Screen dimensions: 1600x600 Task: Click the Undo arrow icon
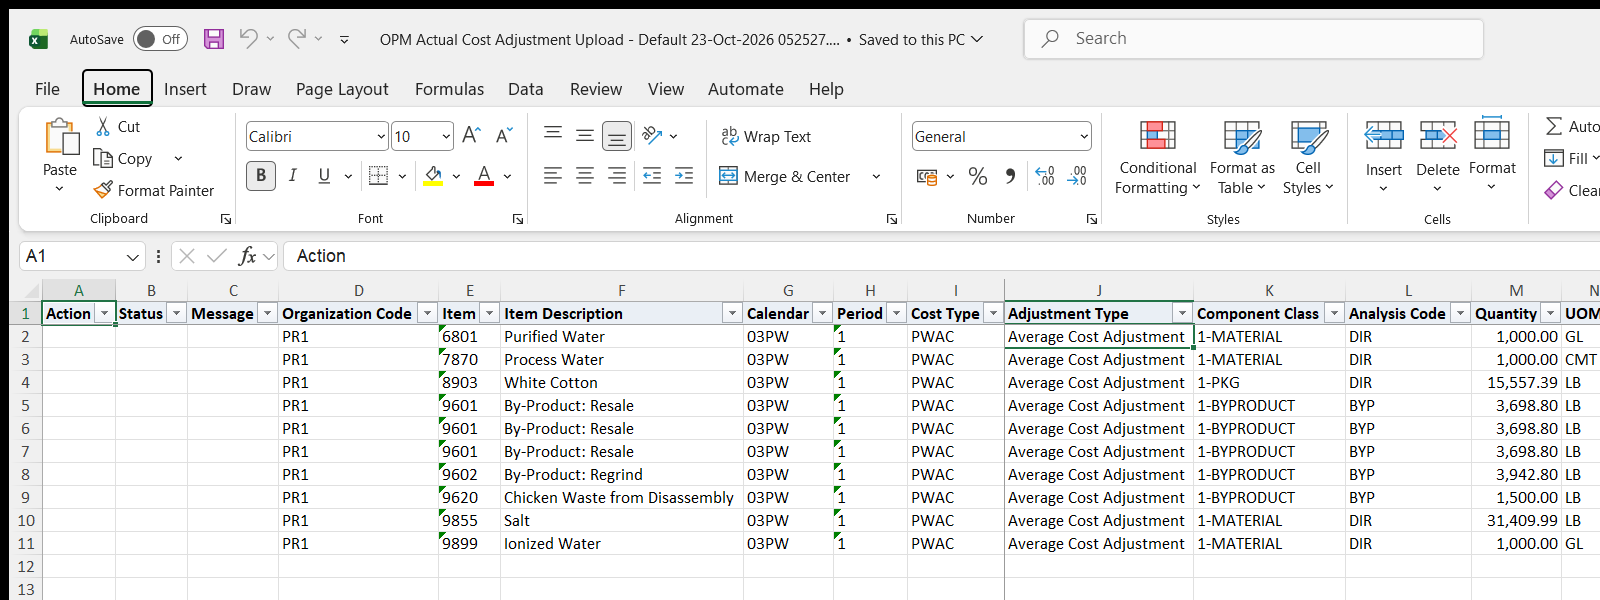pyautogui.click(x=248, y=39)
